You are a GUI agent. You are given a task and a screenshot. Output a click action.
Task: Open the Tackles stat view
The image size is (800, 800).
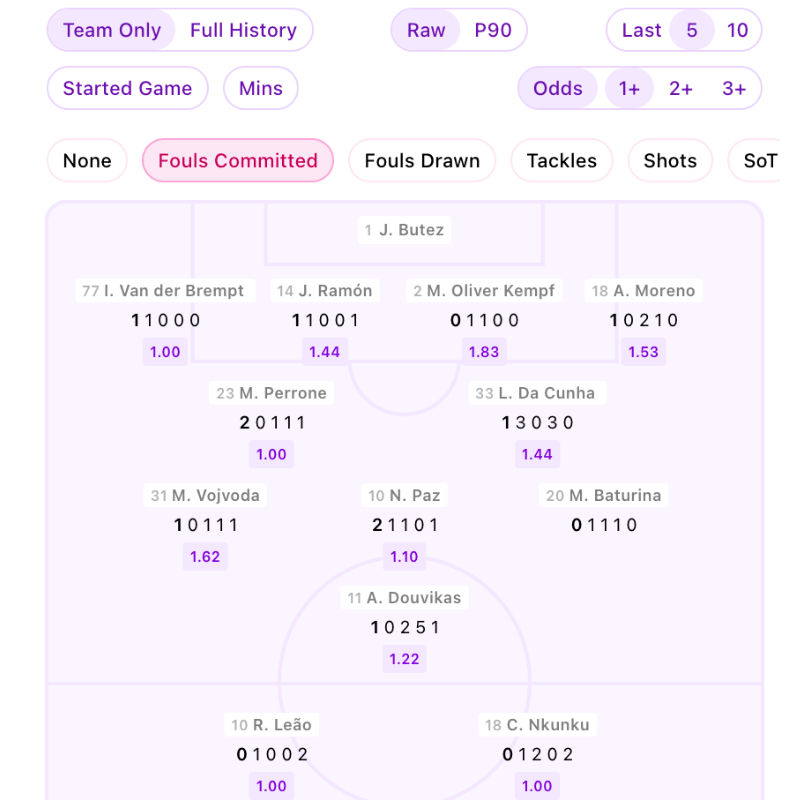coord(561,160)
